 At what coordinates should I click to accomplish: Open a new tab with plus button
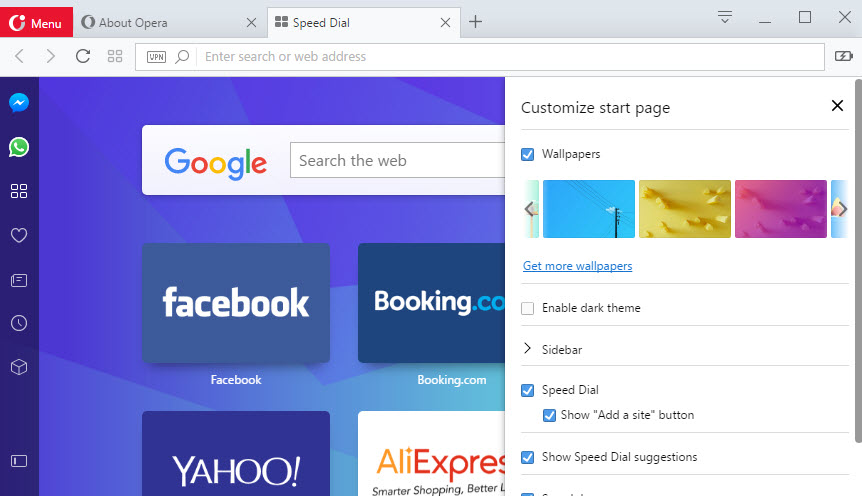coord(476,22)
